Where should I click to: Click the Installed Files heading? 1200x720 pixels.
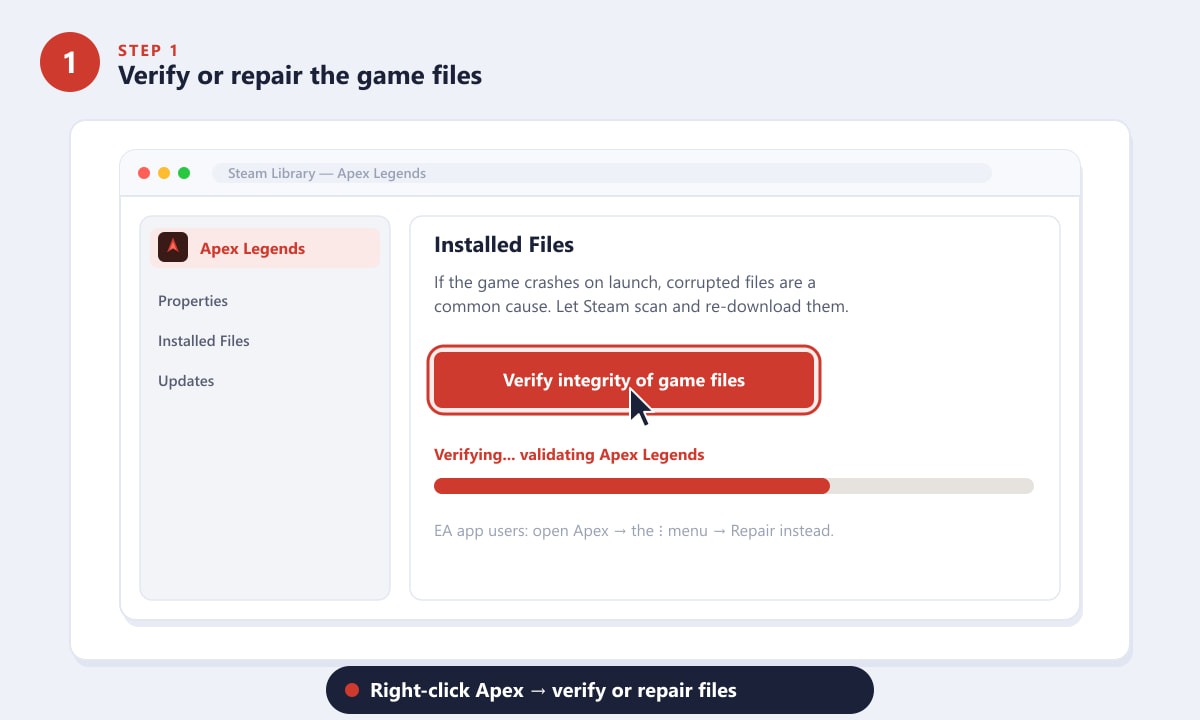point(504,245)
